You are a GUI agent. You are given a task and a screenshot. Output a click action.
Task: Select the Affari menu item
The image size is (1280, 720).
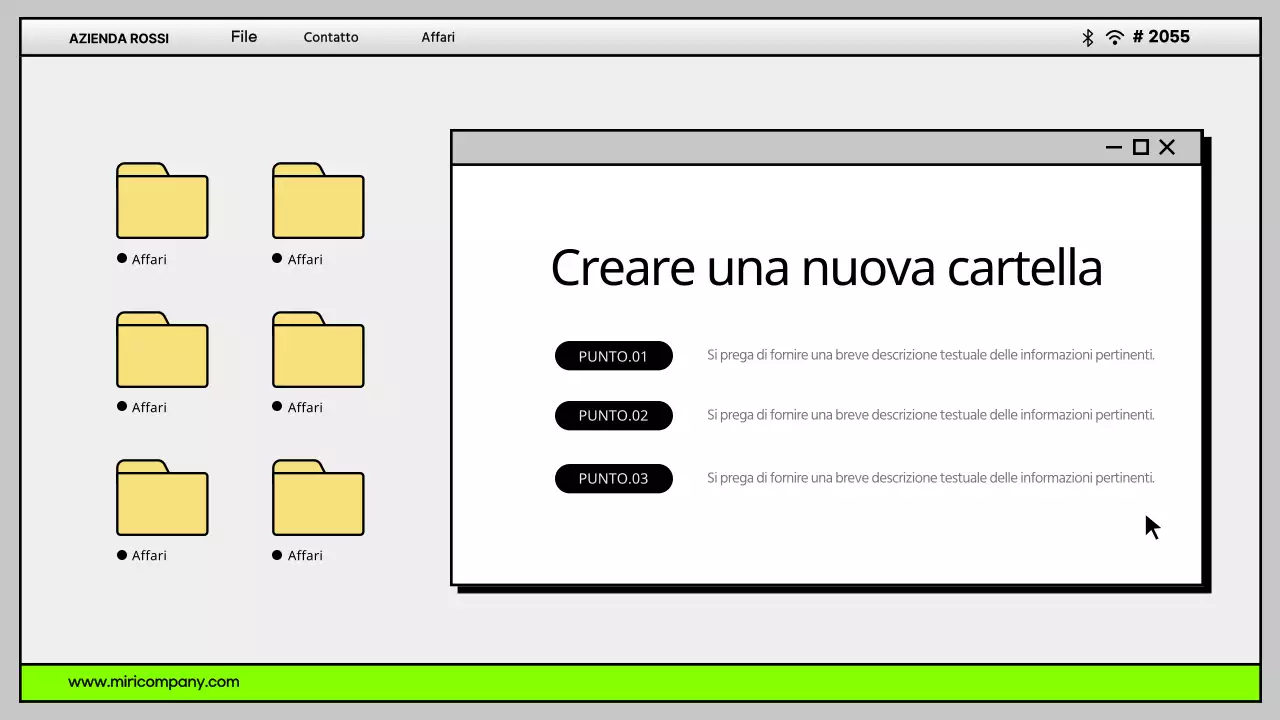pos(438,37)
